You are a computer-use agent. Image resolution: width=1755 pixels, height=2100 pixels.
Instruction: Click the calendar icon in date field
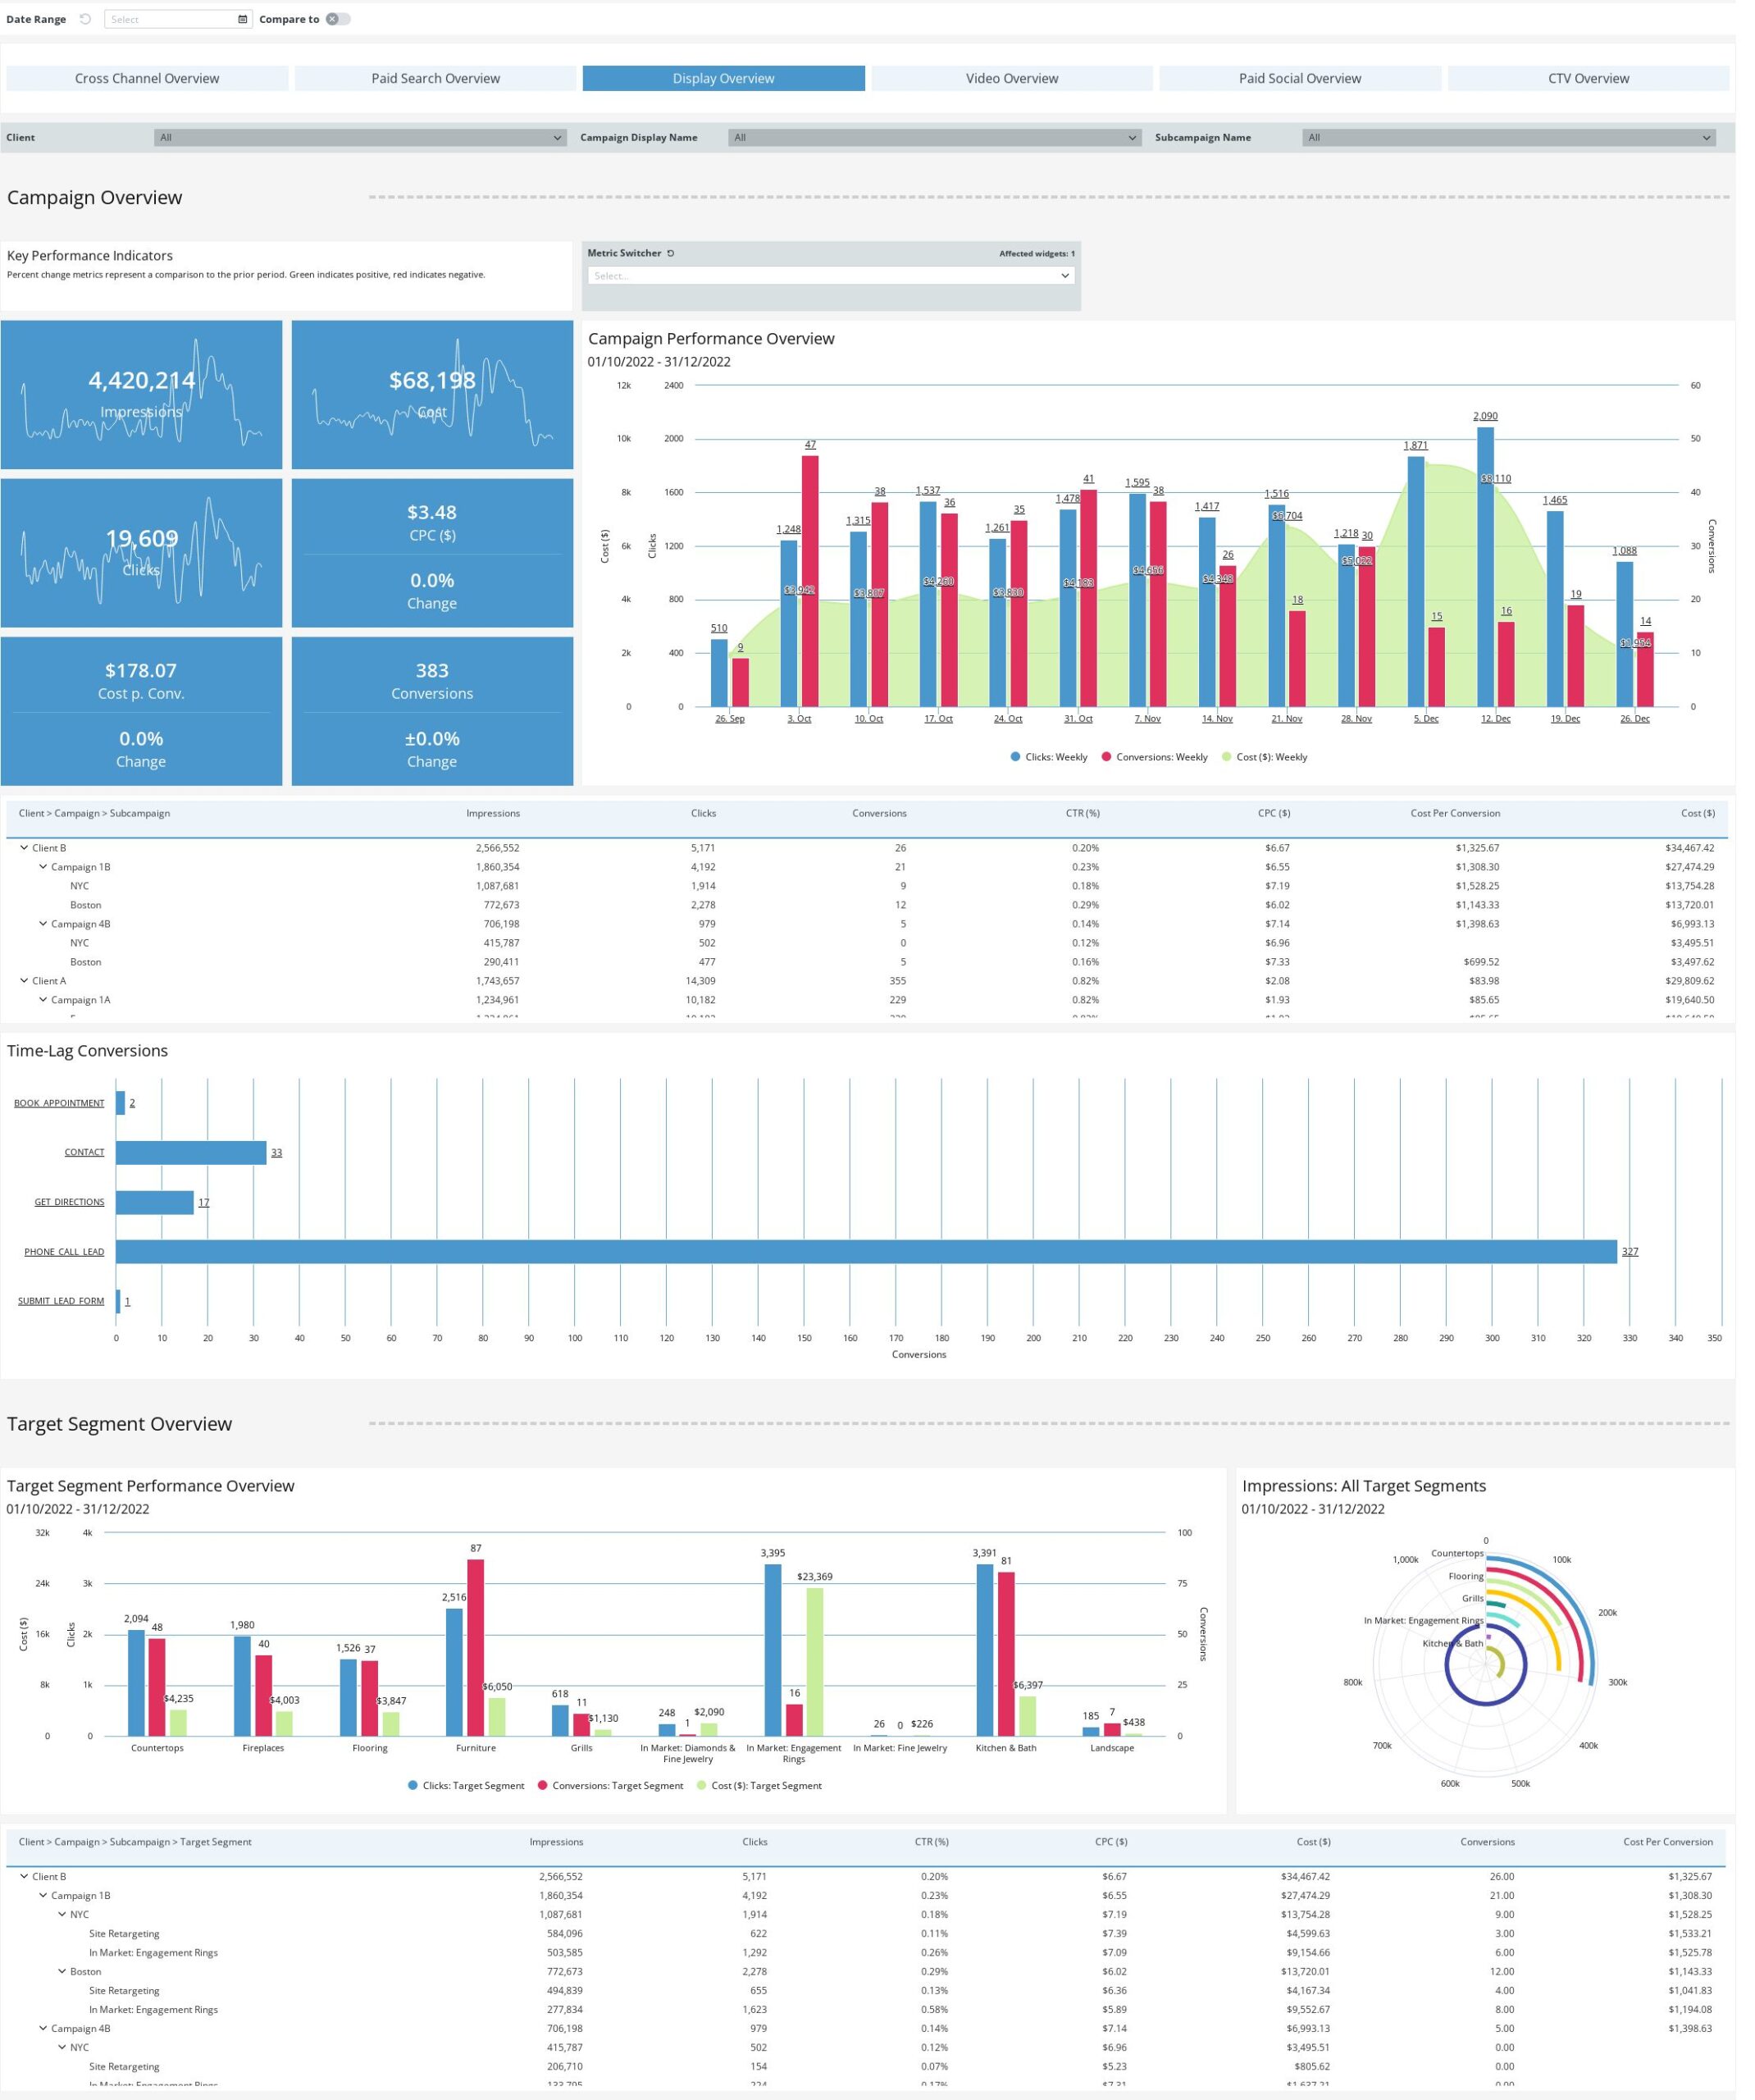coord(243,19)
